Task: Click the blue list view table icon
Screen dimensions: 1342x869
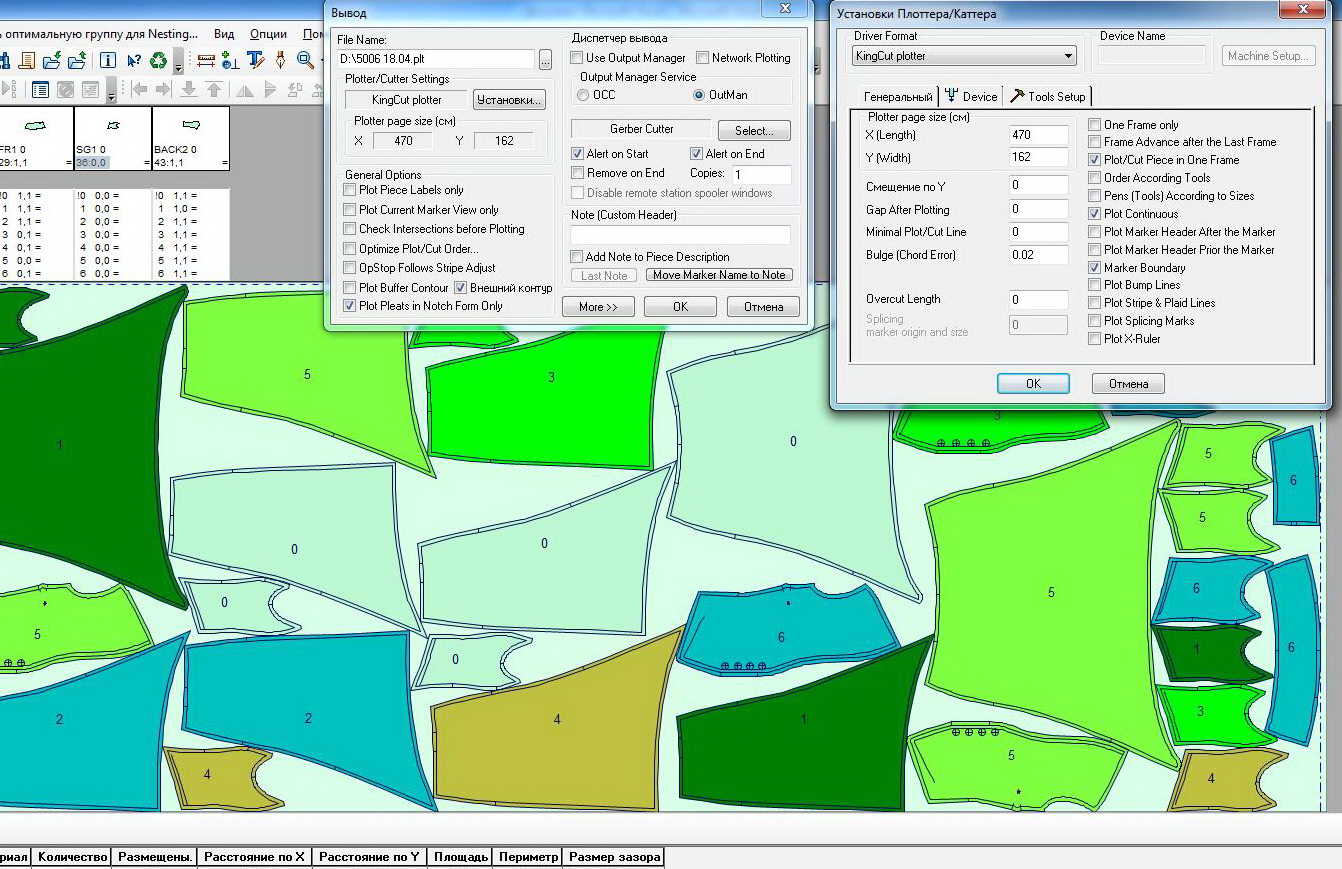Action: pyautogui.click(x=40, y=90)
